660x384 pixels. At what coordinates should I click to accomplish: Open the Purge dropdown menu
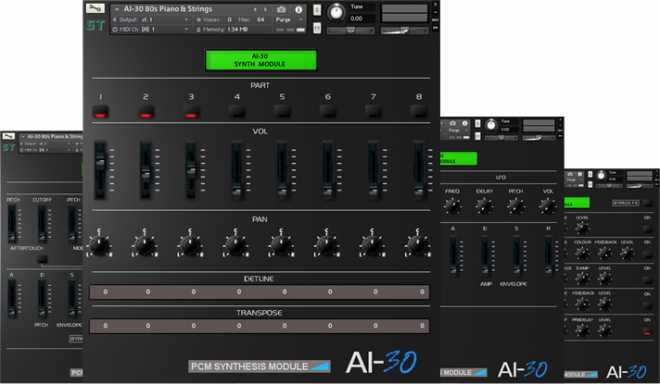click(x=289, y=20)
